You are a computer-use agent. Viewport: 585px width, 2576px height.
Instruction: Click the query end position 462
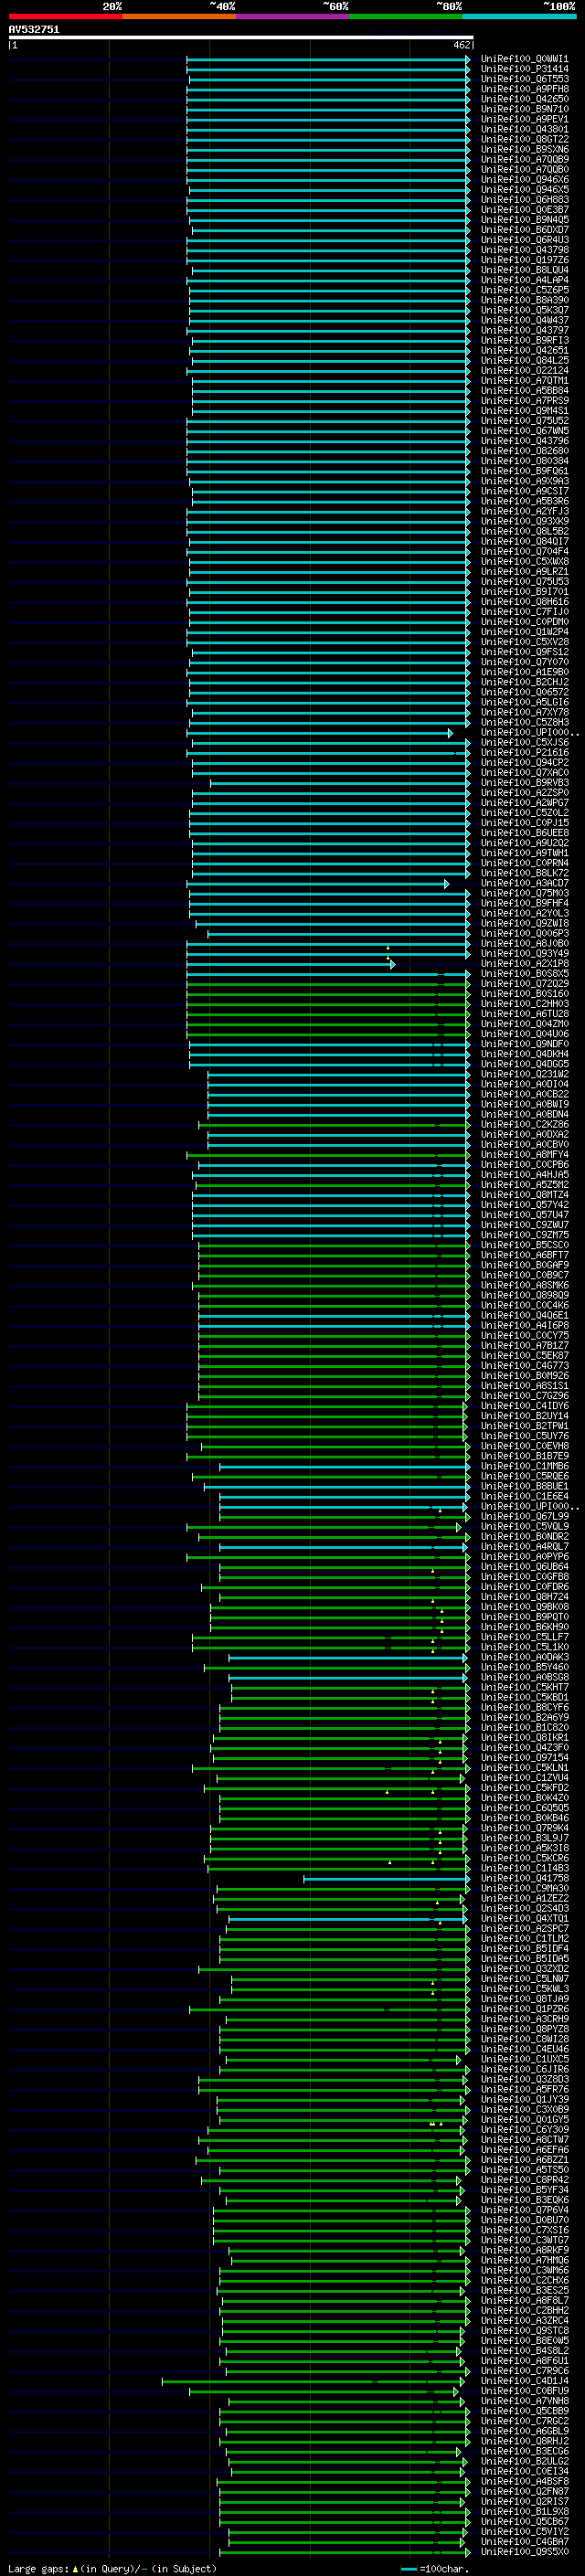tap(462, 45)
